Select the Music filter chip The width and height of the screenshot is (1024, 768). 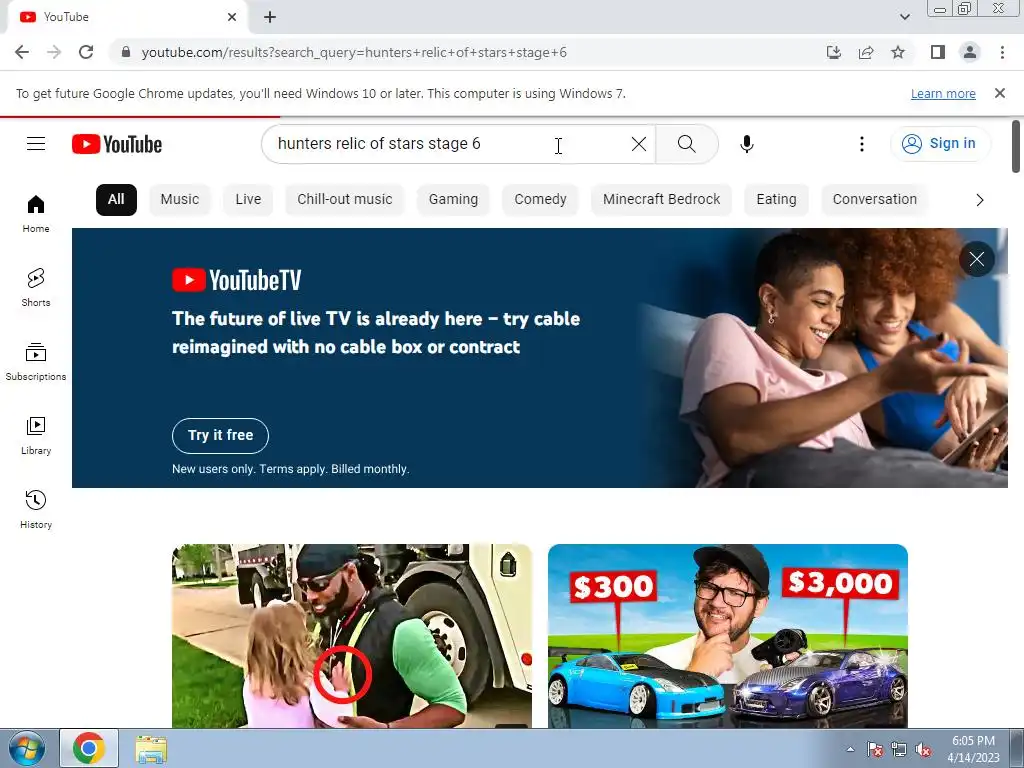(x=180, y=200)
